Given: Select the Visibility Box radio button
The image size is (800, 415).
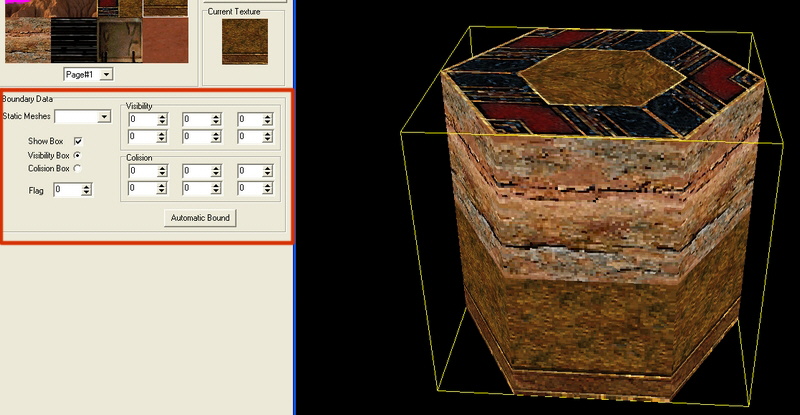Looking at the screenshot, I should [78, 155].
